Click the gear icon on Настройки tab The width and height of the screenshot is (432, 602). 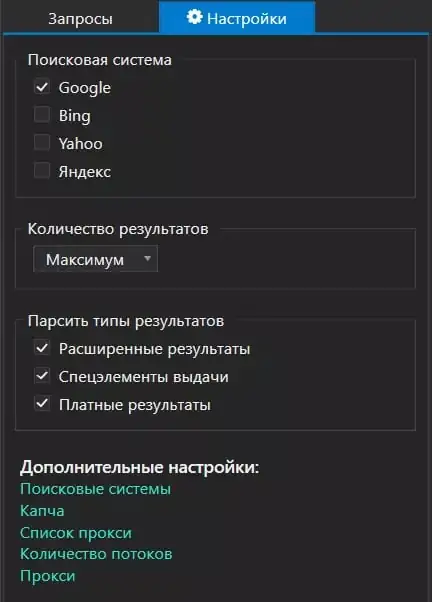tap(195, 17)
